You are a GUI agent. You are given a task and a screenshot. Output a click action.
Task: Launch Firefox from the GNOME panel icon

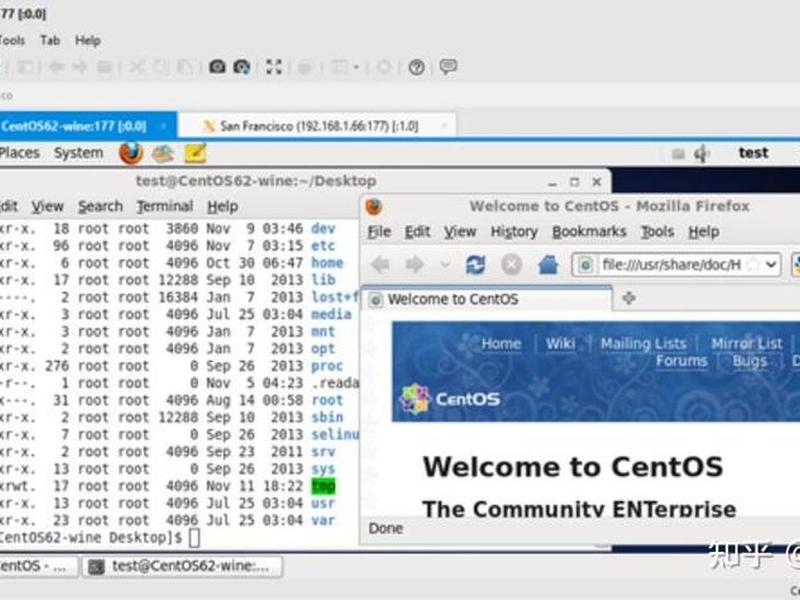coord(131,153)
